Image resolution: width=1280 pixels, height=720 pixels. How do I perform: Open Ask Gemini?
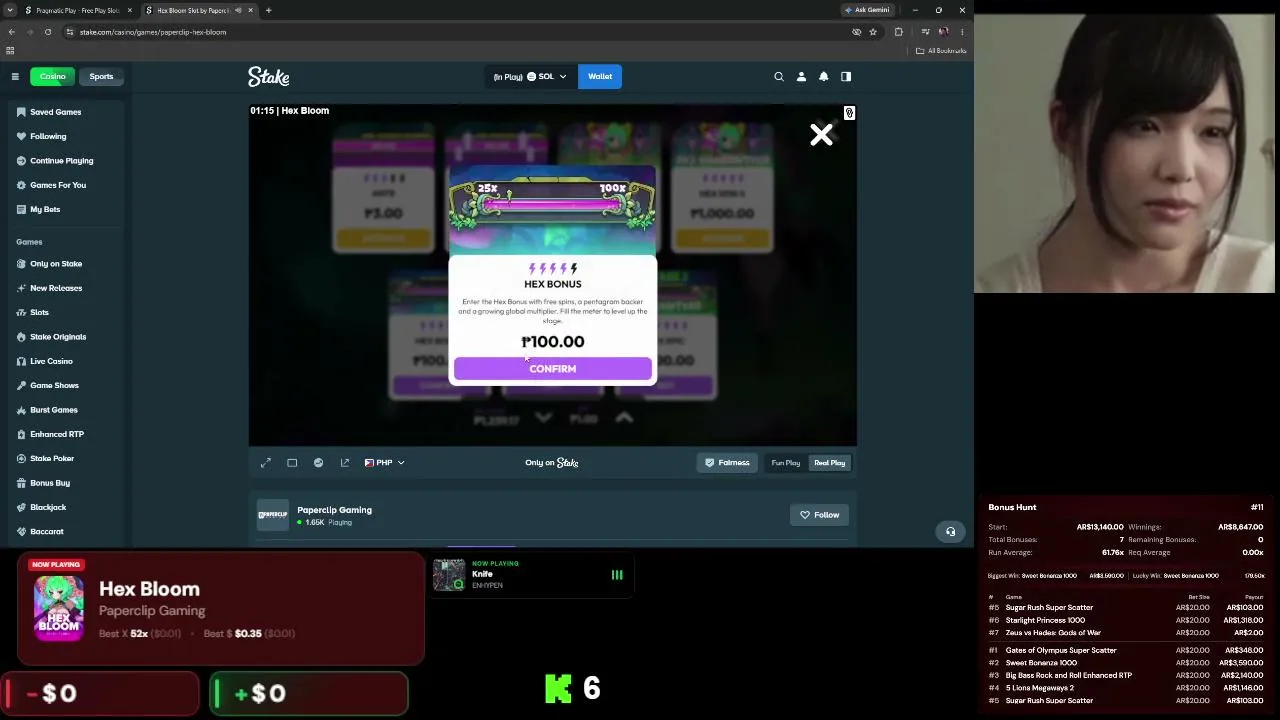(867, 10)
